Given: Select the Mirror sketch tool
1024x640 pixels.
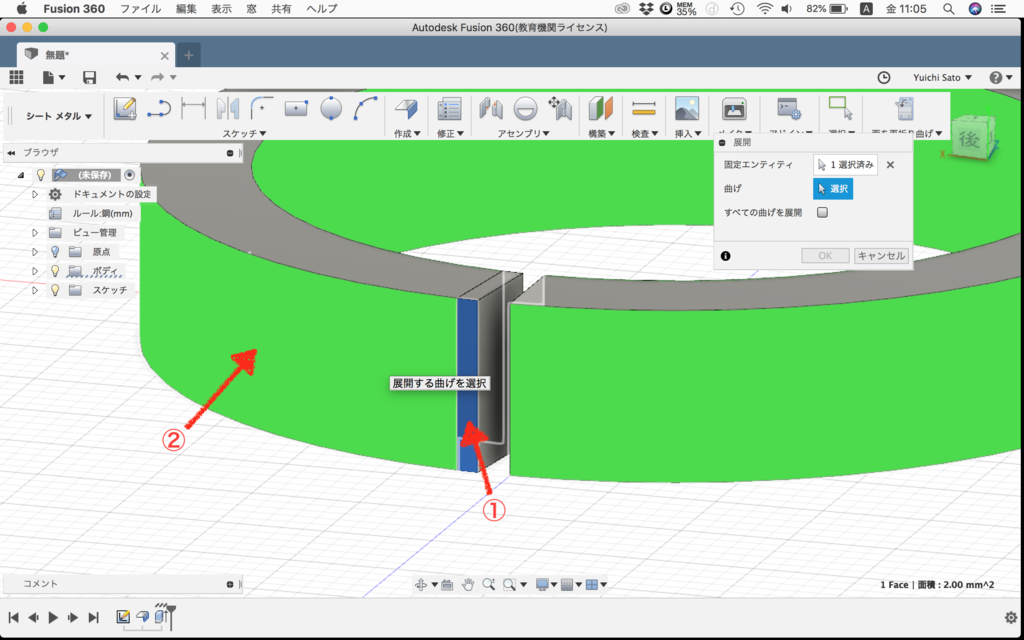Looking at the screenshot, I should [x=227, y=108].
